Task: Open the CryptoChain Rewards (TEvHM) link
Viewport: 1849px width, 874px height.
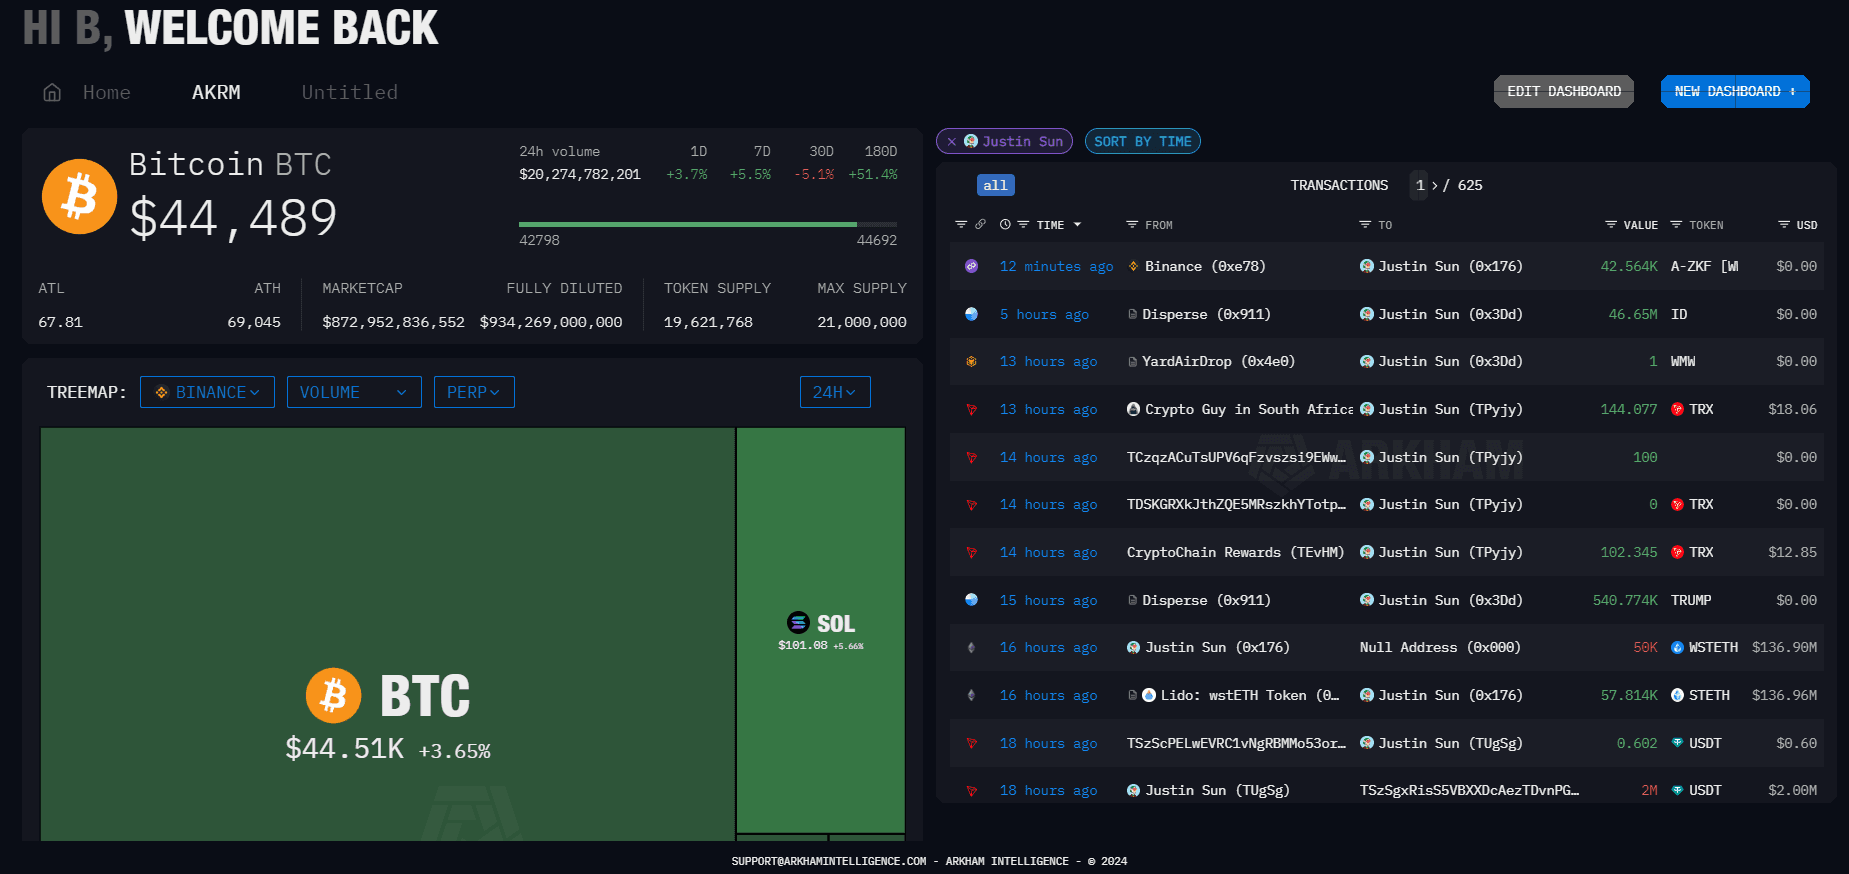Action: [1235, 552]
